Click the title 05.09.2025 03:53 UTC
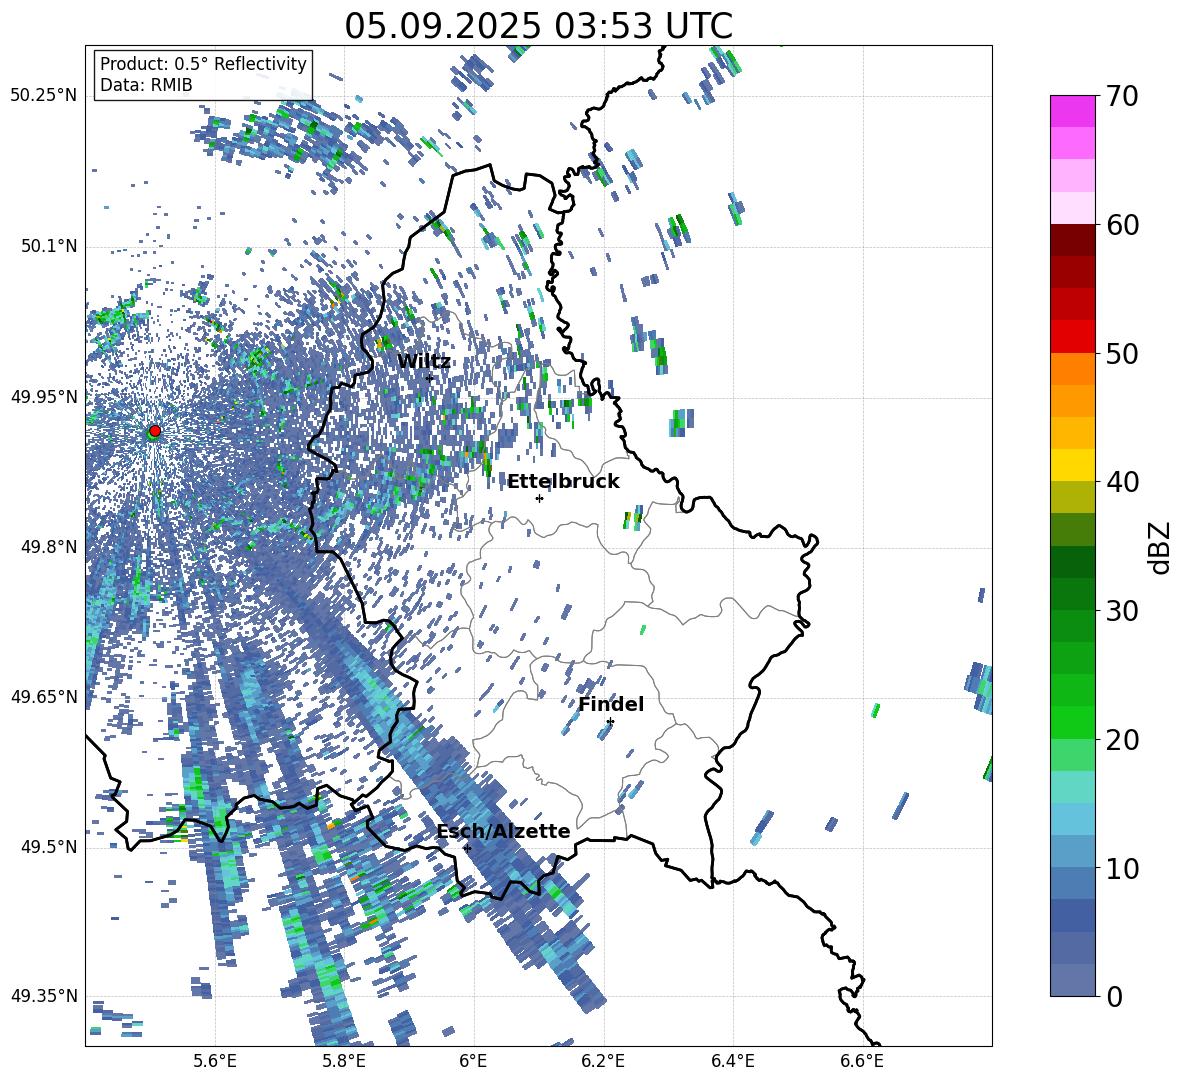The height and width of the screenshot is (1081, 1184). 538,26
